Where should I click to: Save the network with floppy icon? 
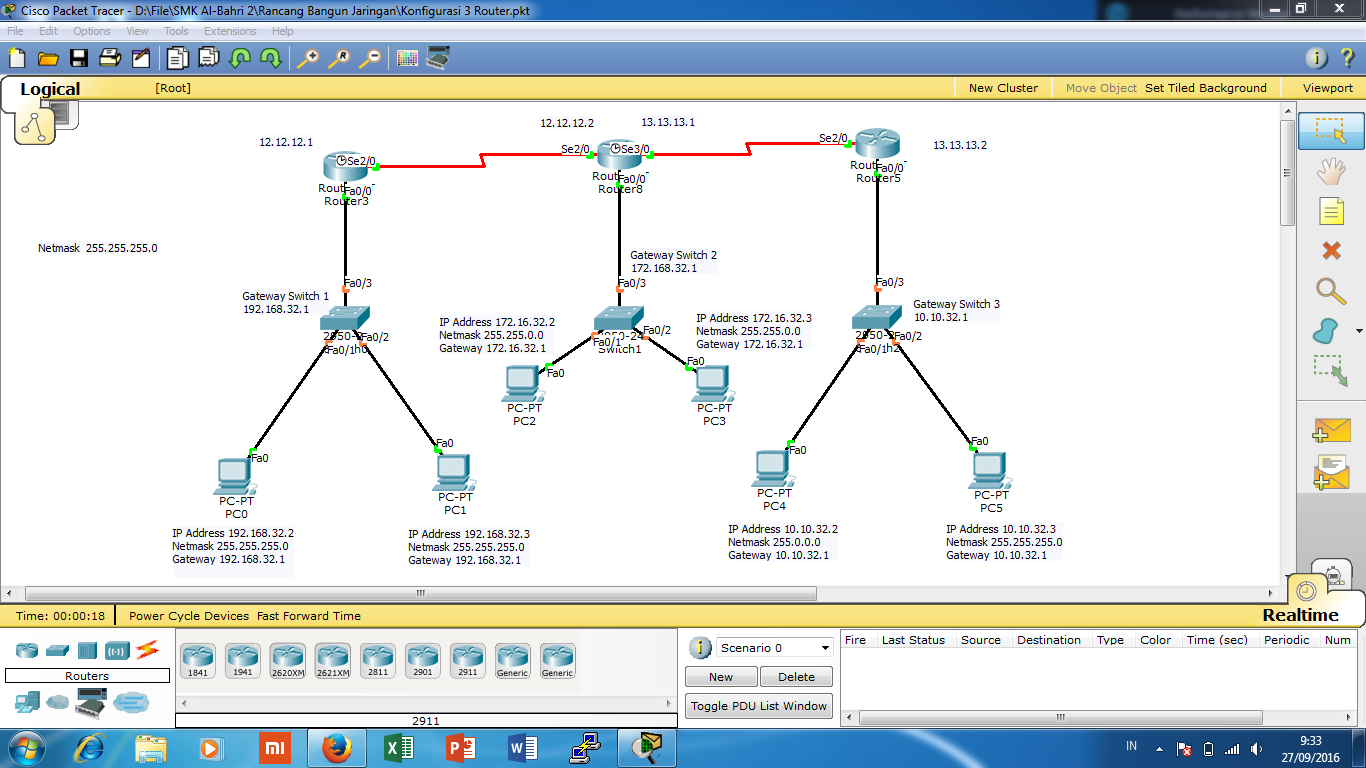point(78,58)
